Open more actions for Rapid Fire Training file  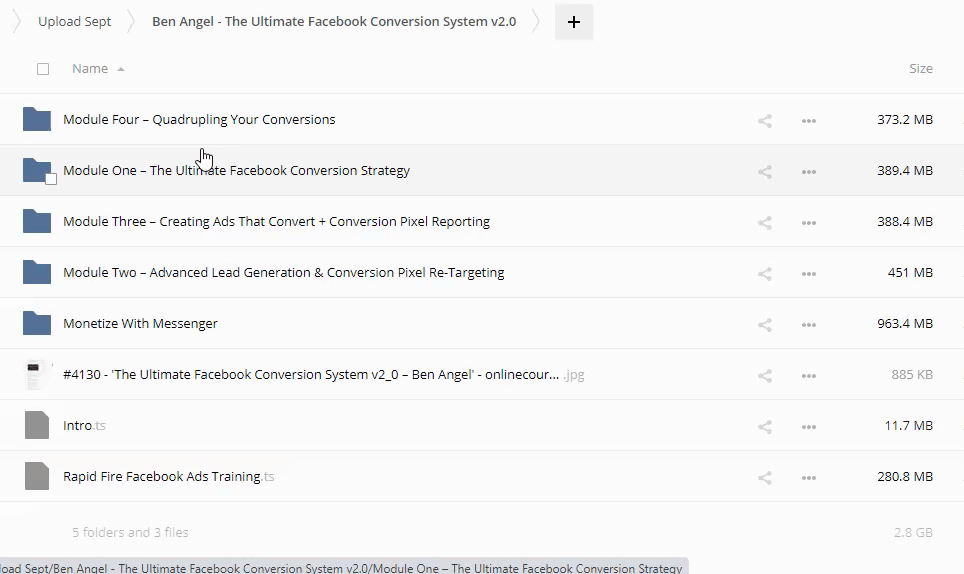click(809, 478)
